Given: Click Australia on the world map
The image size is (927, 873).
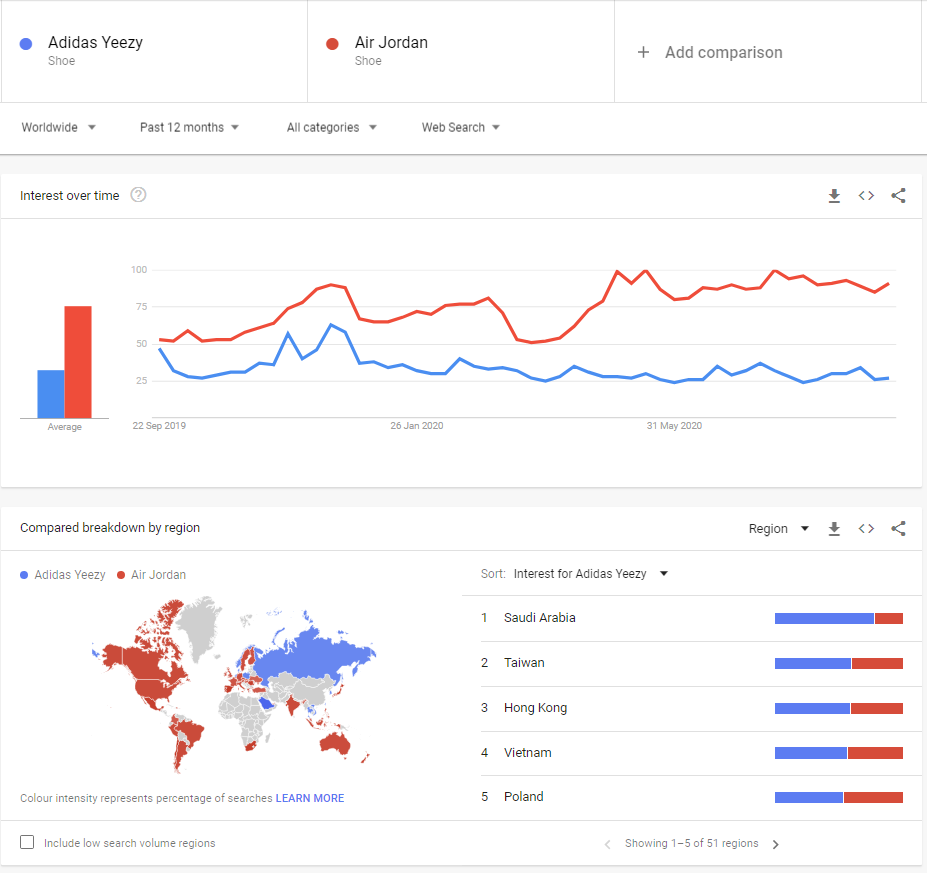Looking at the screenshot, I should (x=335, y=742).
